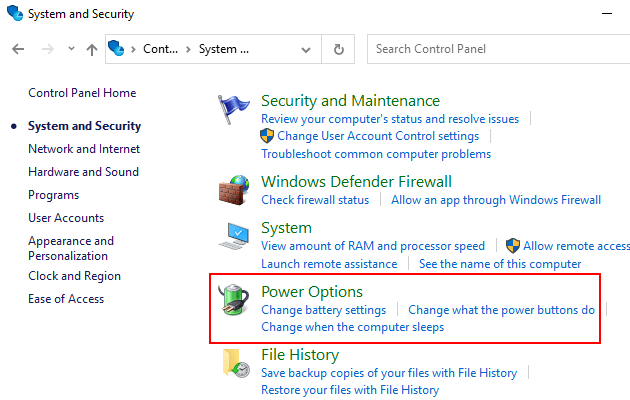Open Ease of Access category
This screenshot has height=400, width=630.
pos(66,299)
